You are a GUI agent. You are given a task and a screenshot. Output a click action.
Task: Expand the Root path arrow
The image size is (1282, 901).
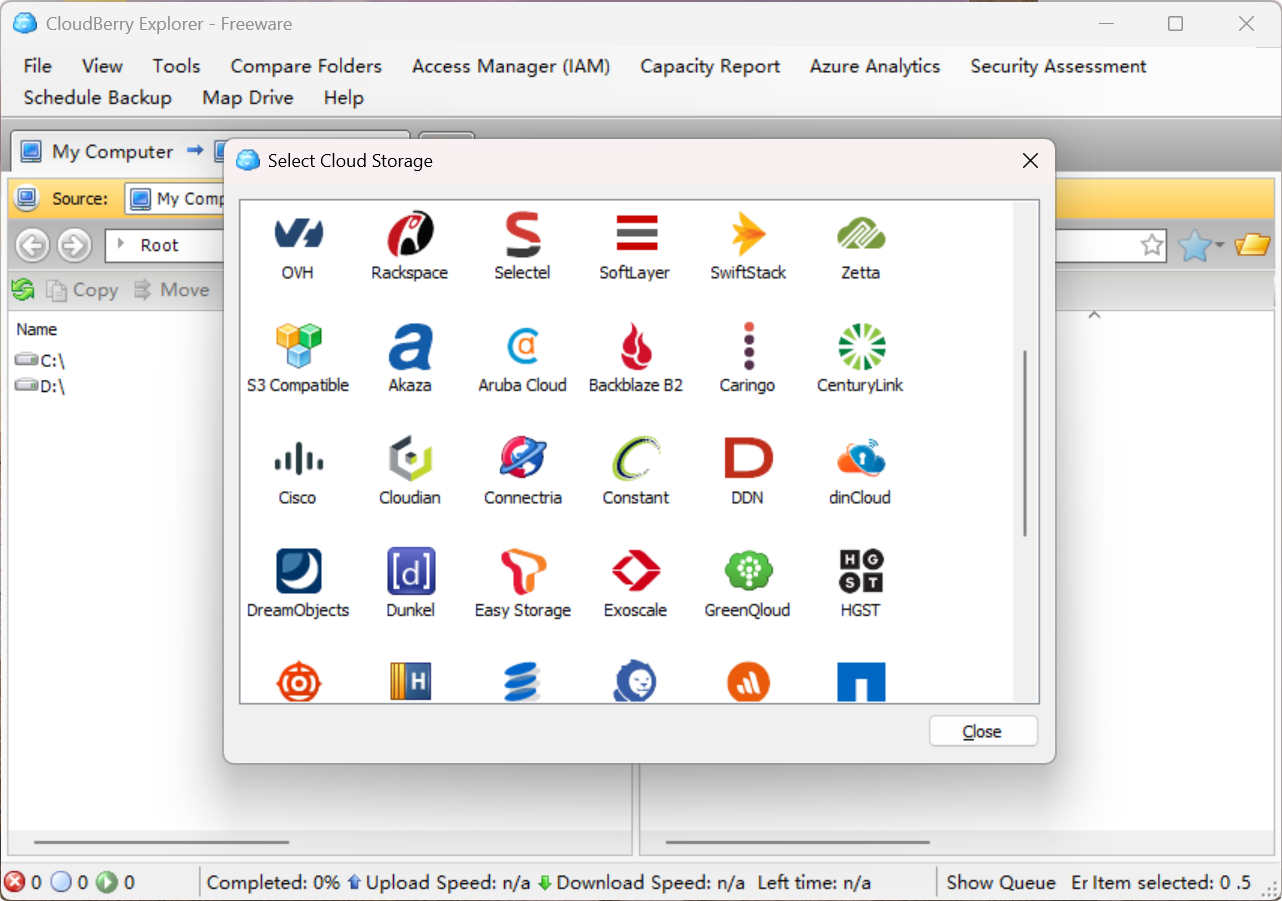tap(122, 245)
